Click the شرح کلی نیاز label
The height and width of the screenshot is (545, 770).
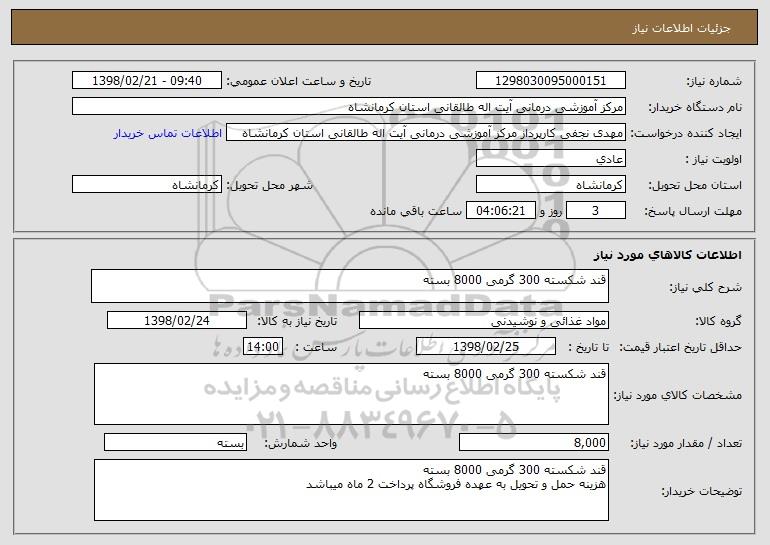point(706,287)
